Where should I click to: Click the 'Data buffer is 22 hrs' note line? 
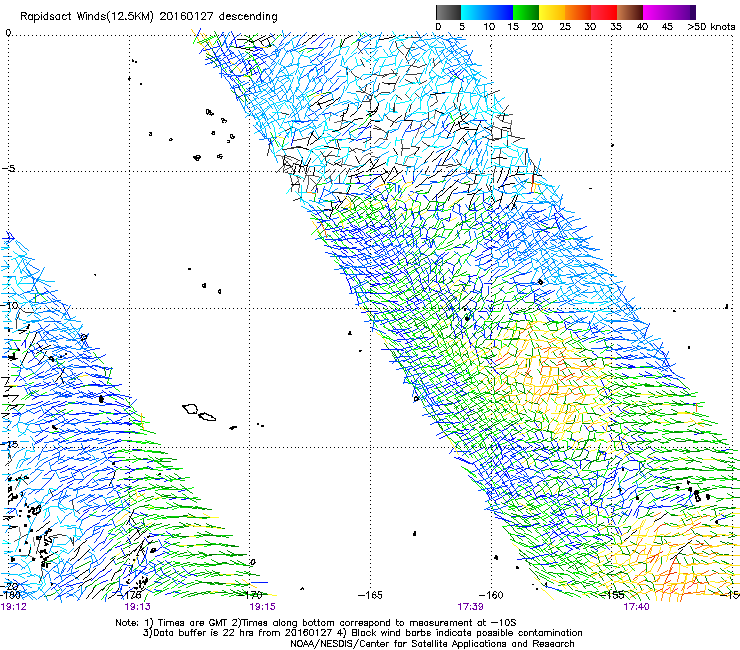click(362, 633)
